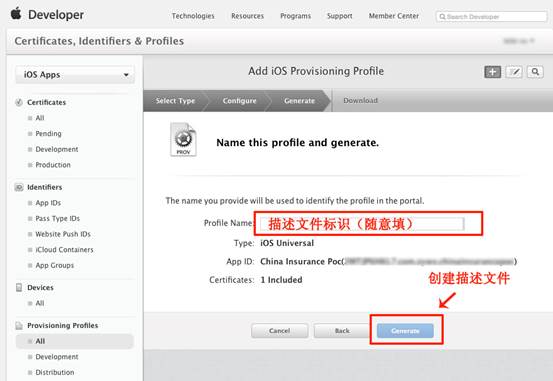Click the Generate button
The width and height of the screenshot is (553, 381).
(x=405, y=331)
